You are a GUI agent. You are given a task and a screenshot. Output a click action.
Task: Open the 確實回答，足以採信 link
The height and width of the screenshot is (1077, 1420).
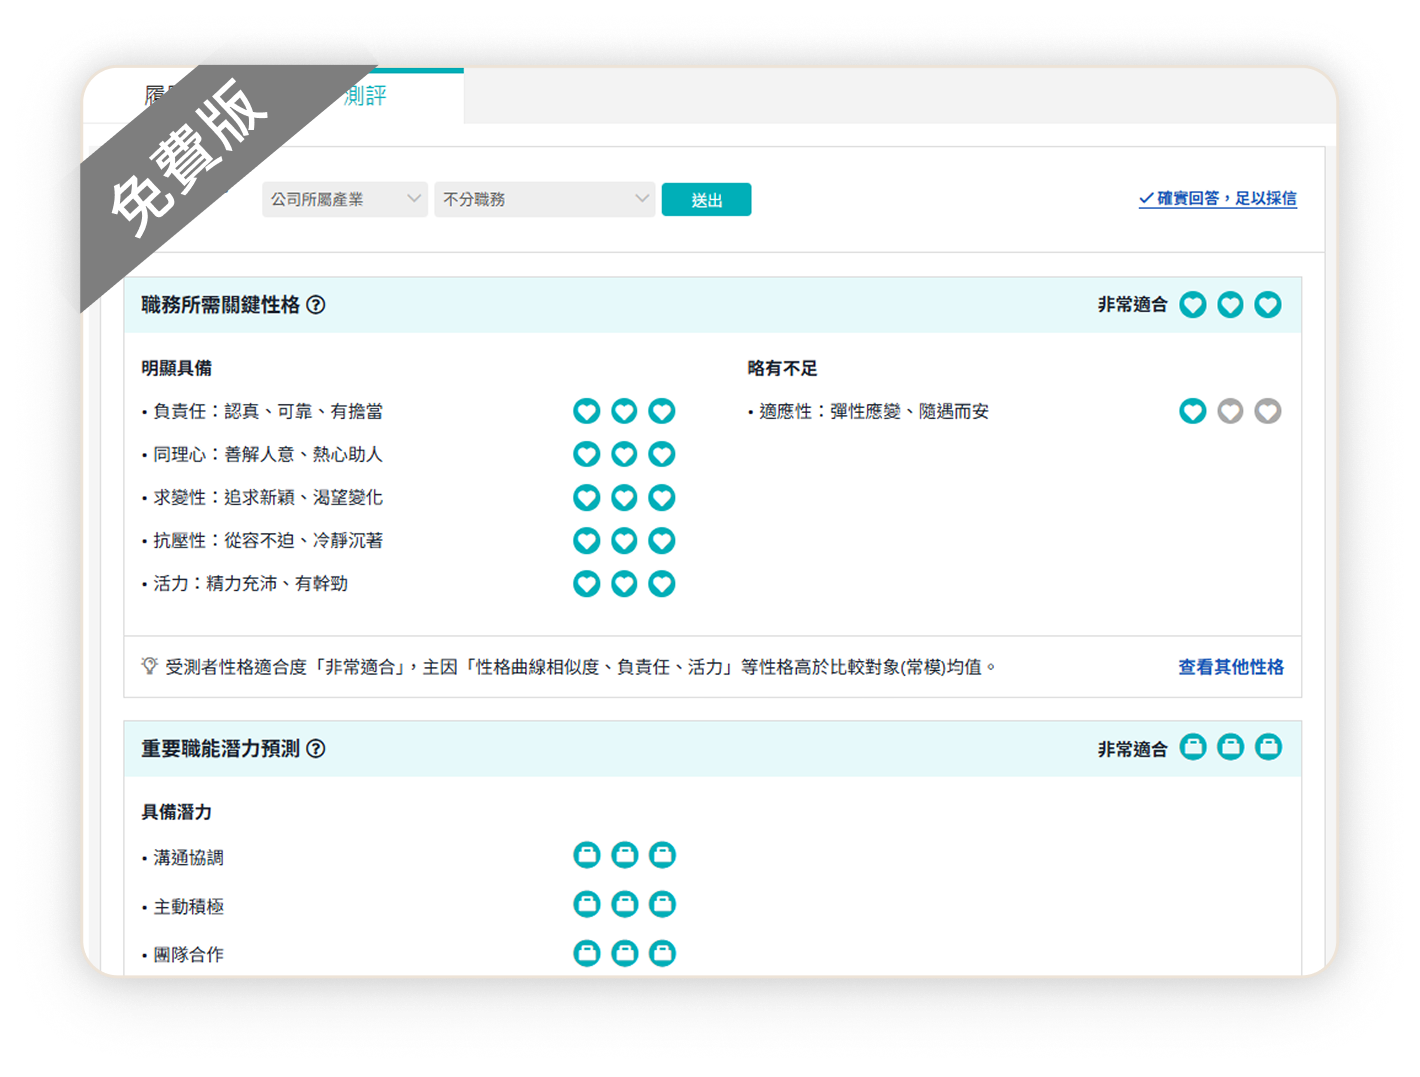click(1217, 198)
